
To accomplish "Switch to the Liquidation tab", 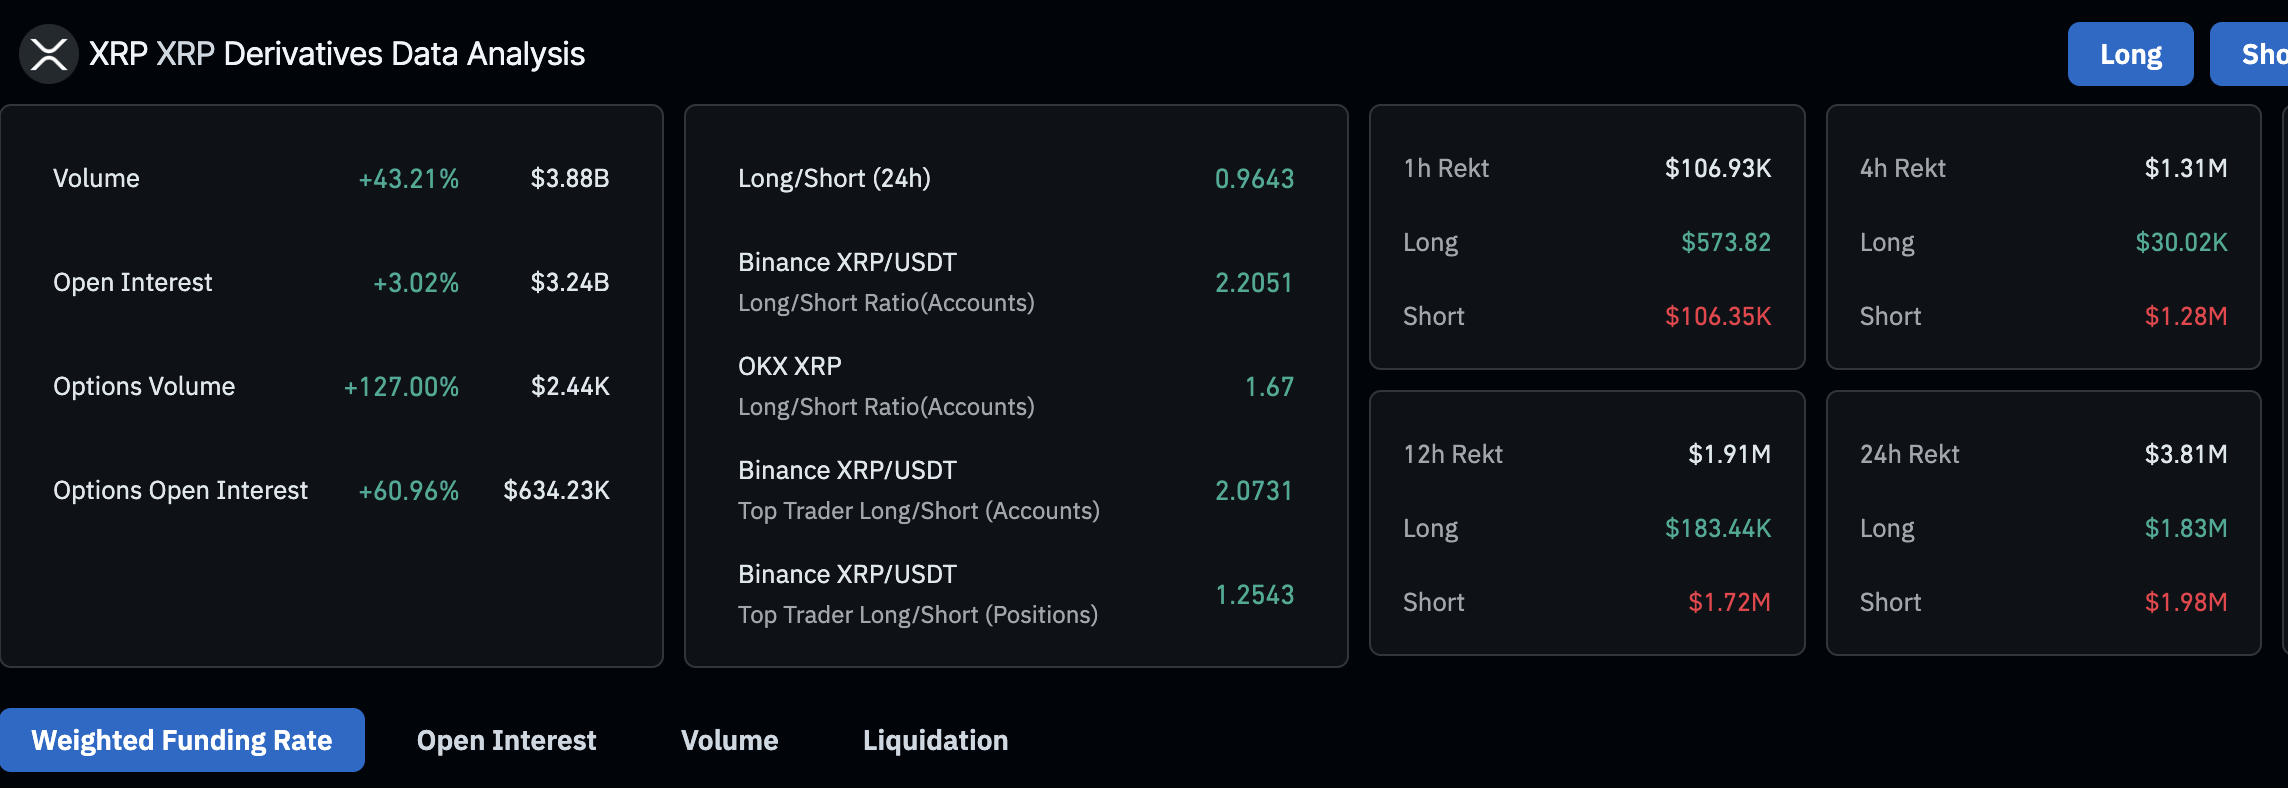I will 935,740.
